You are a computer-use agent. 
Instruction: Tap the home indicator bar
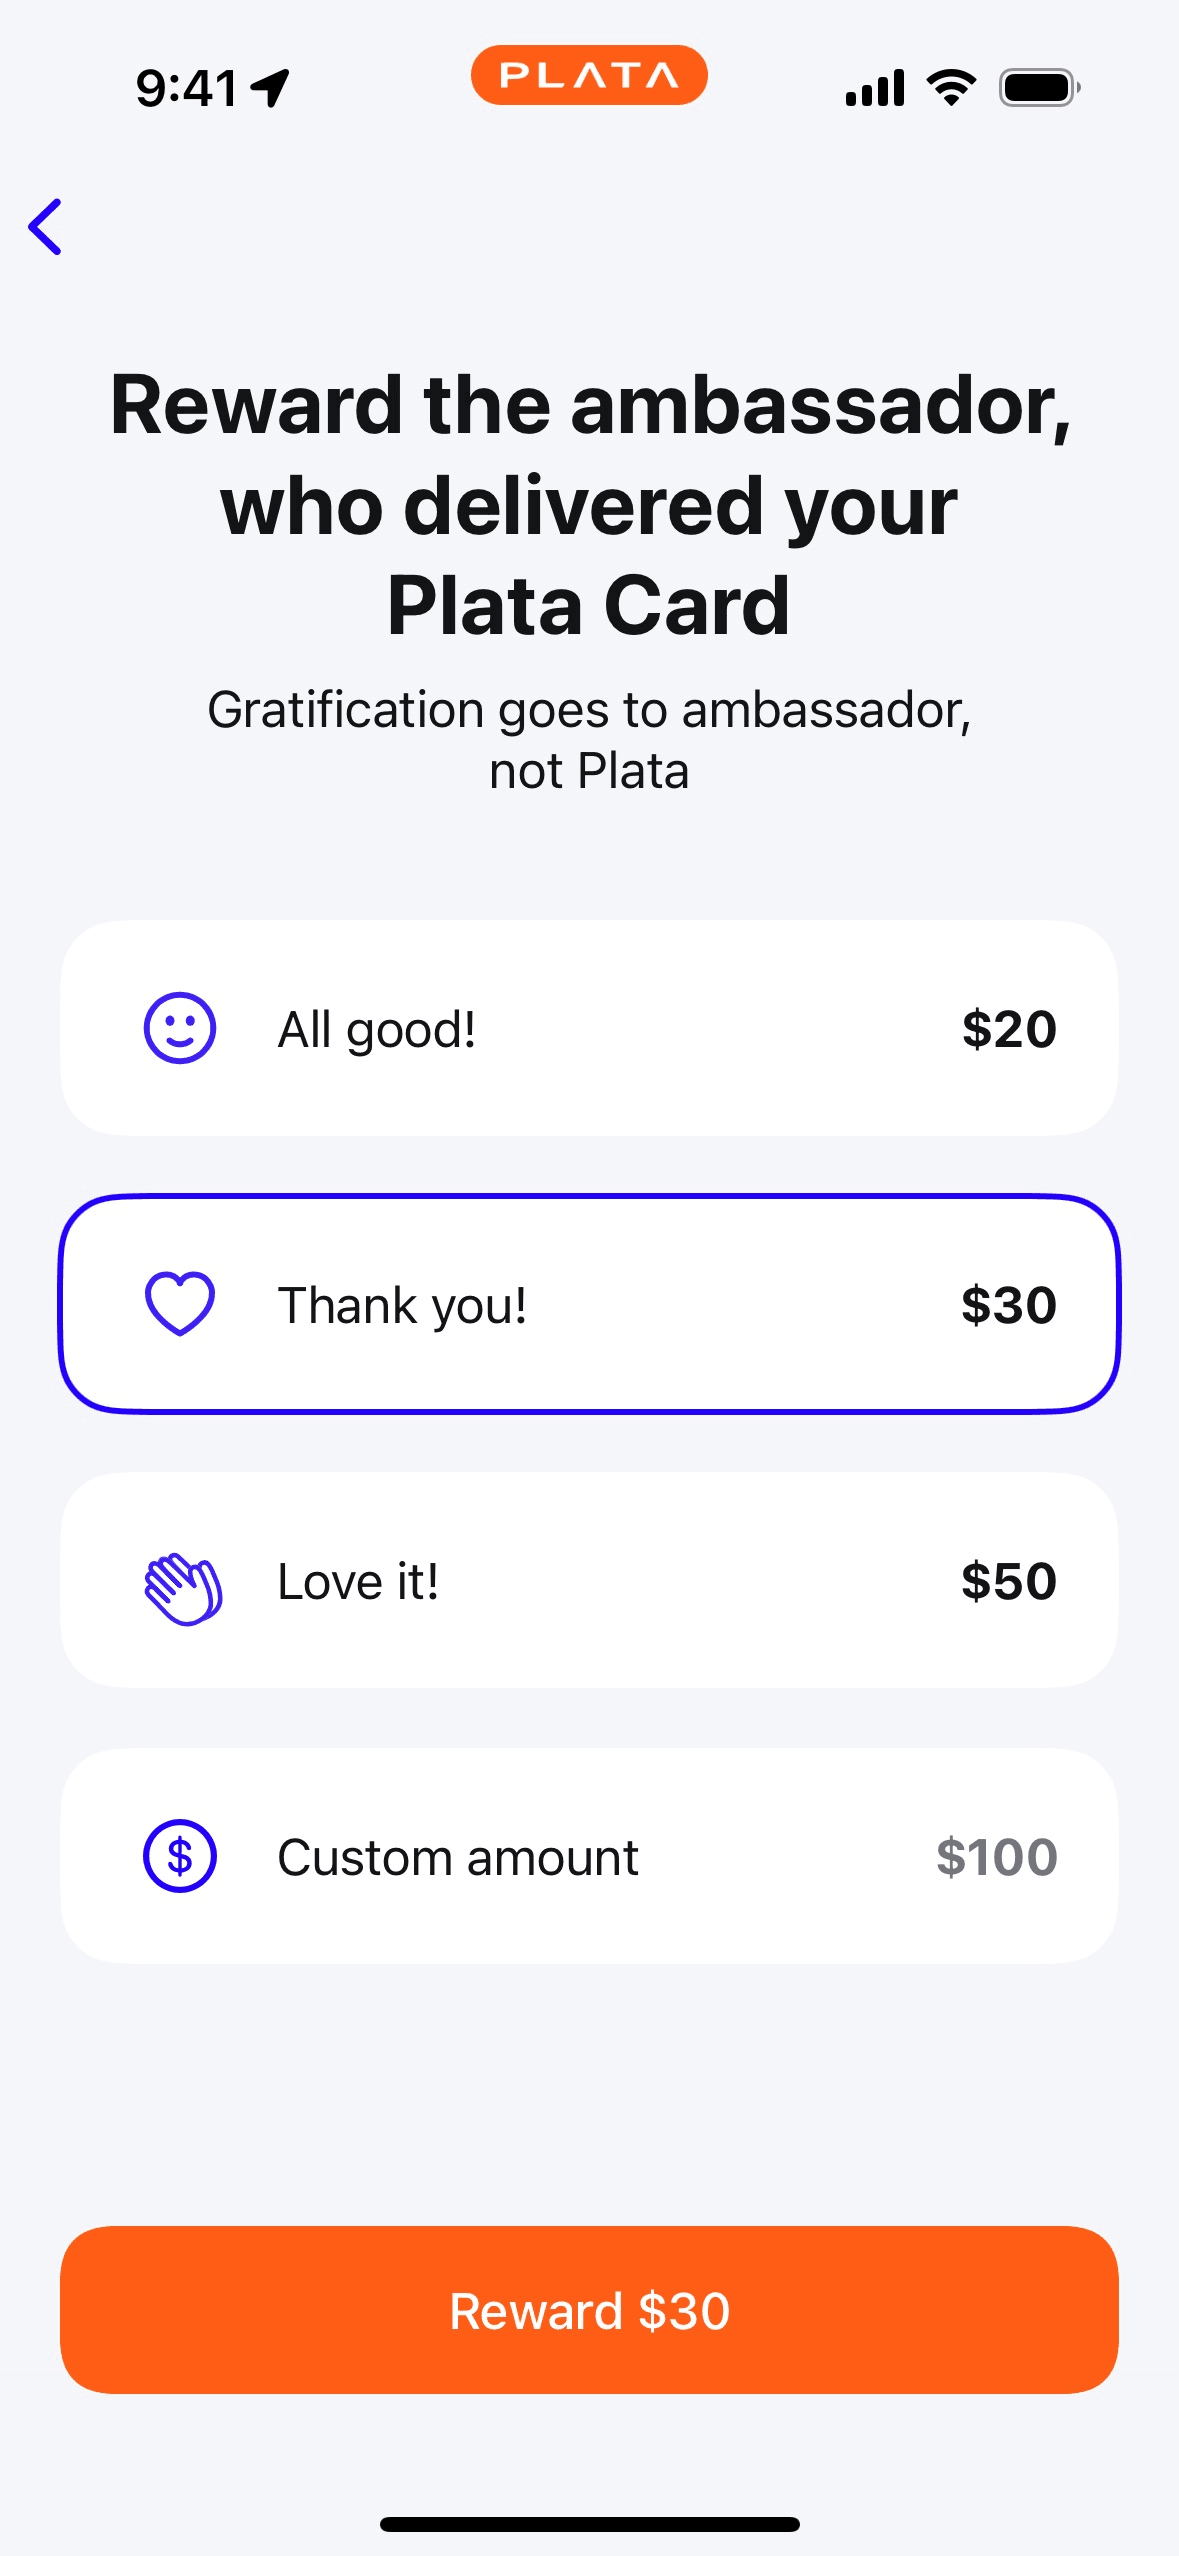point(589,2524)
